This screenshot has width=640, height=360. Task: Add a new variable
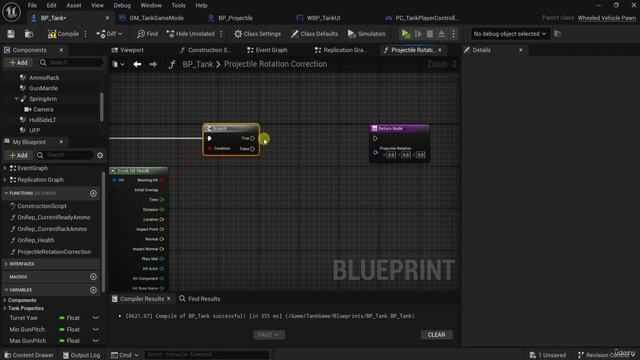pyautogui.click(x=93, y=290)
